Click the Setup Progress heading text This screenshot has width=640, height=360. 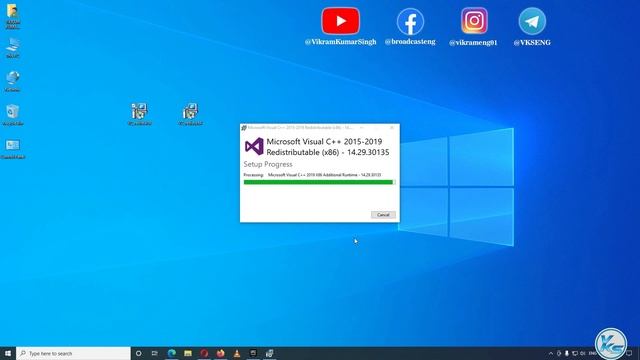(x=268, y=164)
